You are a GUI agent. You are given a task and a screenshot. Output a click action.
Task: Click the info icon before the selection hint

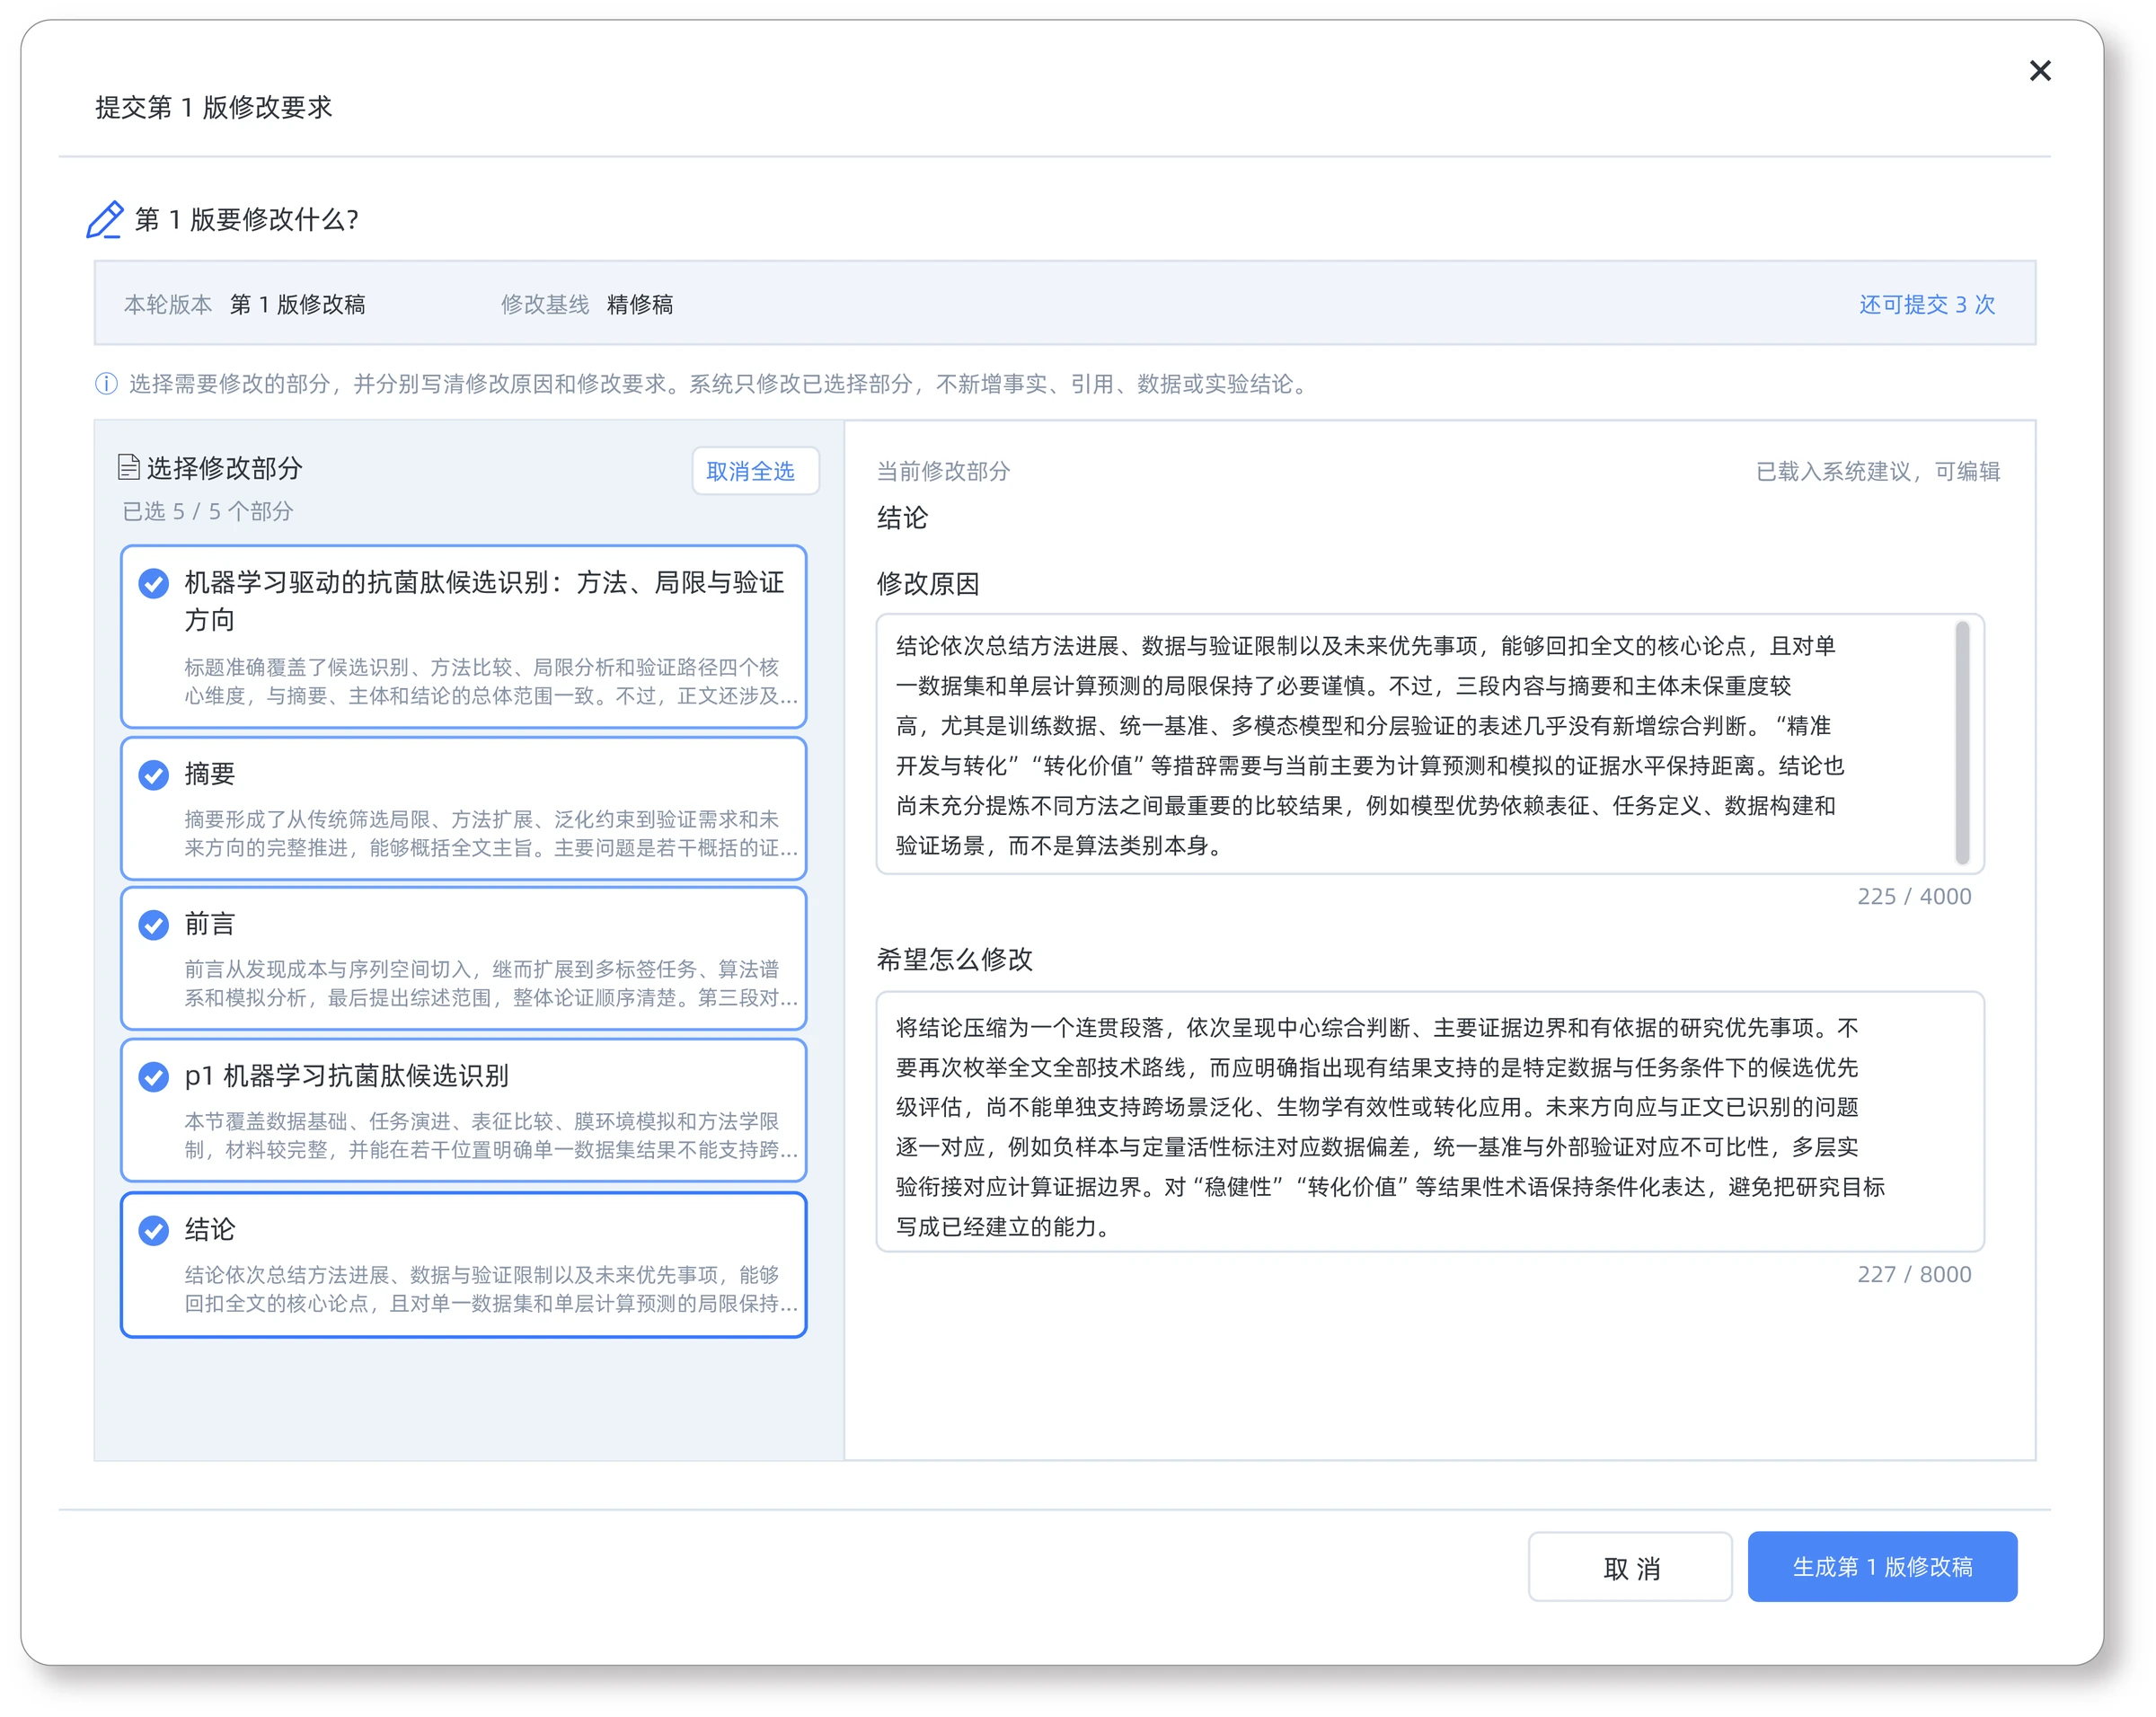tap(106, 384)
